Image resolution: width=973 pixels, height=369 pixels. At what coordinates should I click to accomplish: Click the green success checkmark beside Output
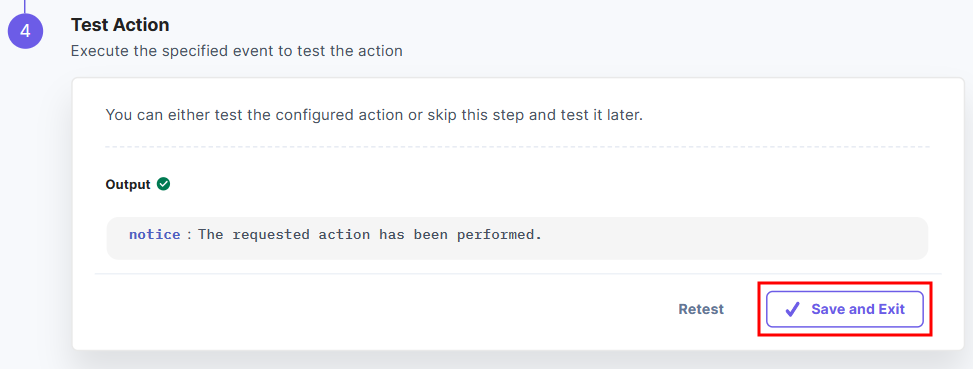click(x=164, y=184)
